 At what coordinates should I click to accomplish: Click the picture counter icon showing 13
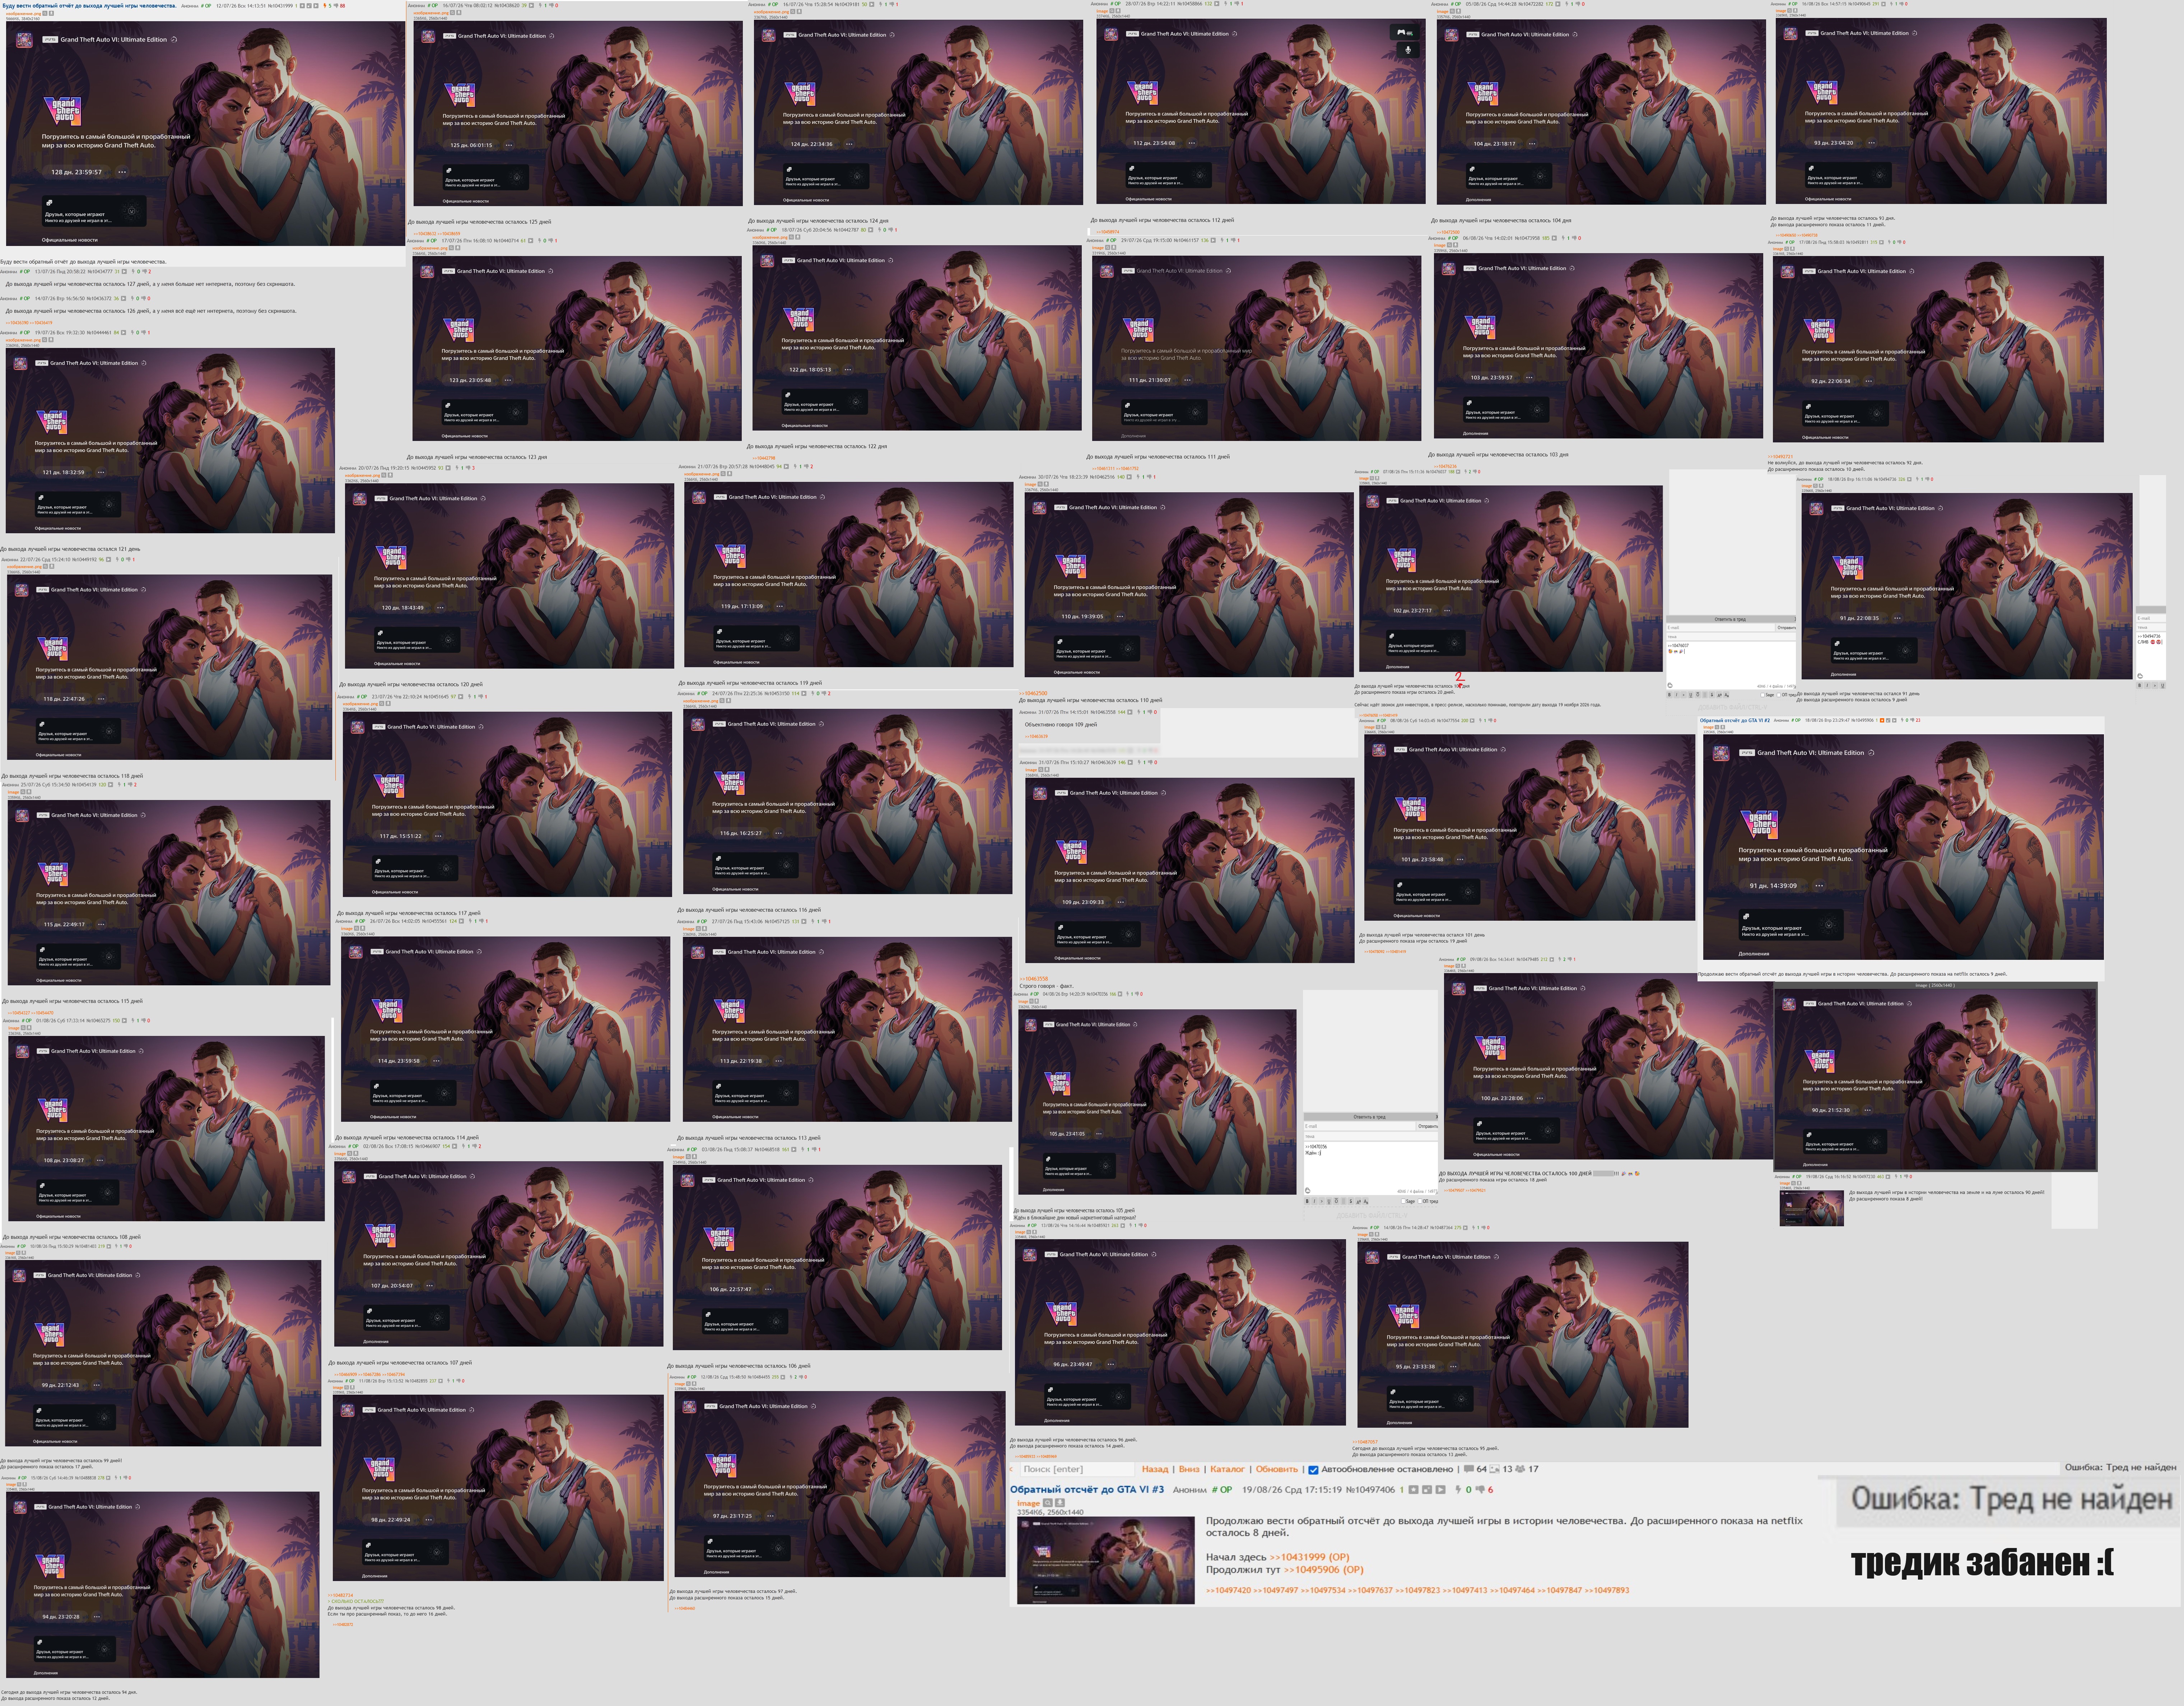click(x=1495, y=1469)
